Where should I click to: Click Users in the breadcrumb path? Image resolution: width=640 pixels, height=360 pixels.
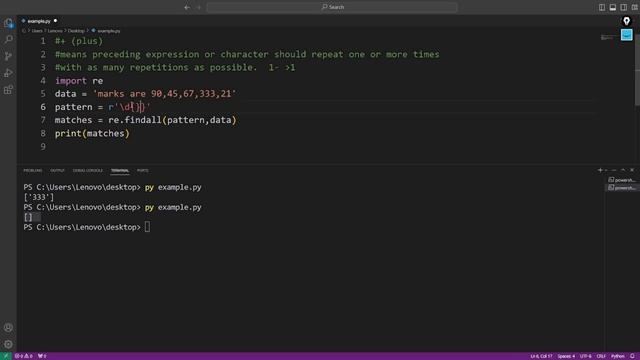point(37,31)
